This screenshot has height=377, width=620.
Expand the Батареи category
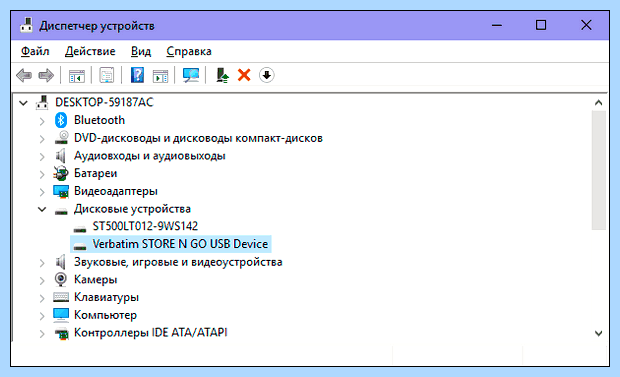pos(42,174)
